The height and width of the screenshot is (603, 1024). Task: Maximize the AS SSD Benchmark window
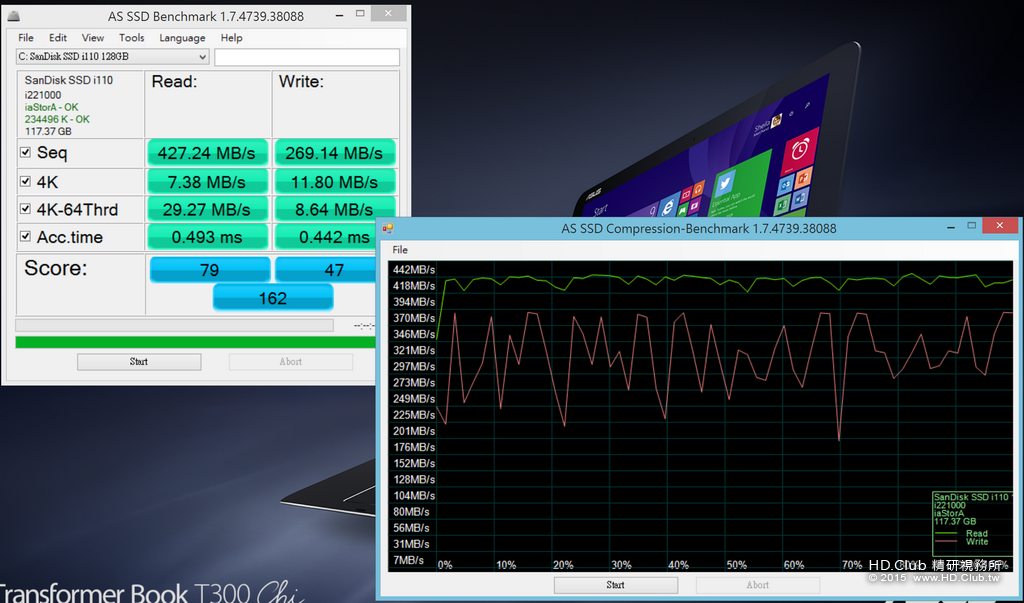(x=360, y=14)
